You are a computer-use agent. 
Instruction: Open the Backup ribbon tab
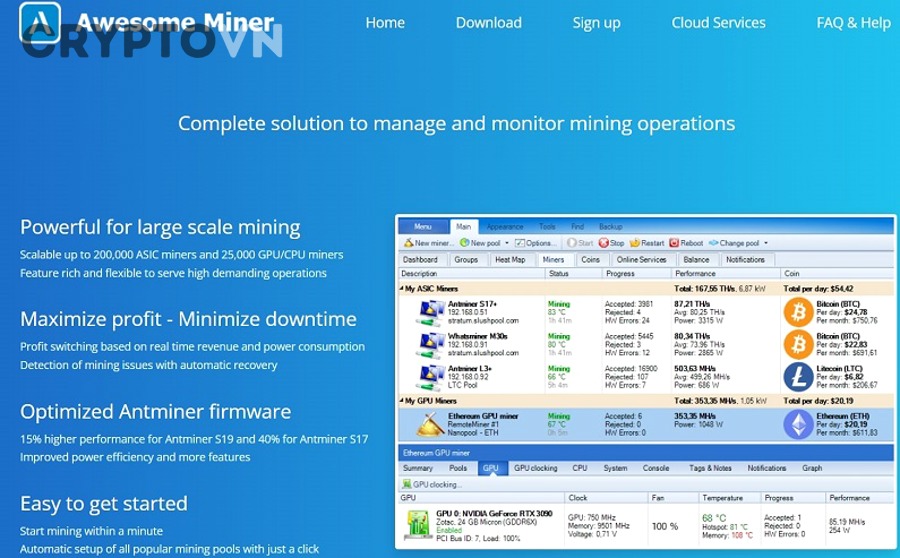point(611,227)
